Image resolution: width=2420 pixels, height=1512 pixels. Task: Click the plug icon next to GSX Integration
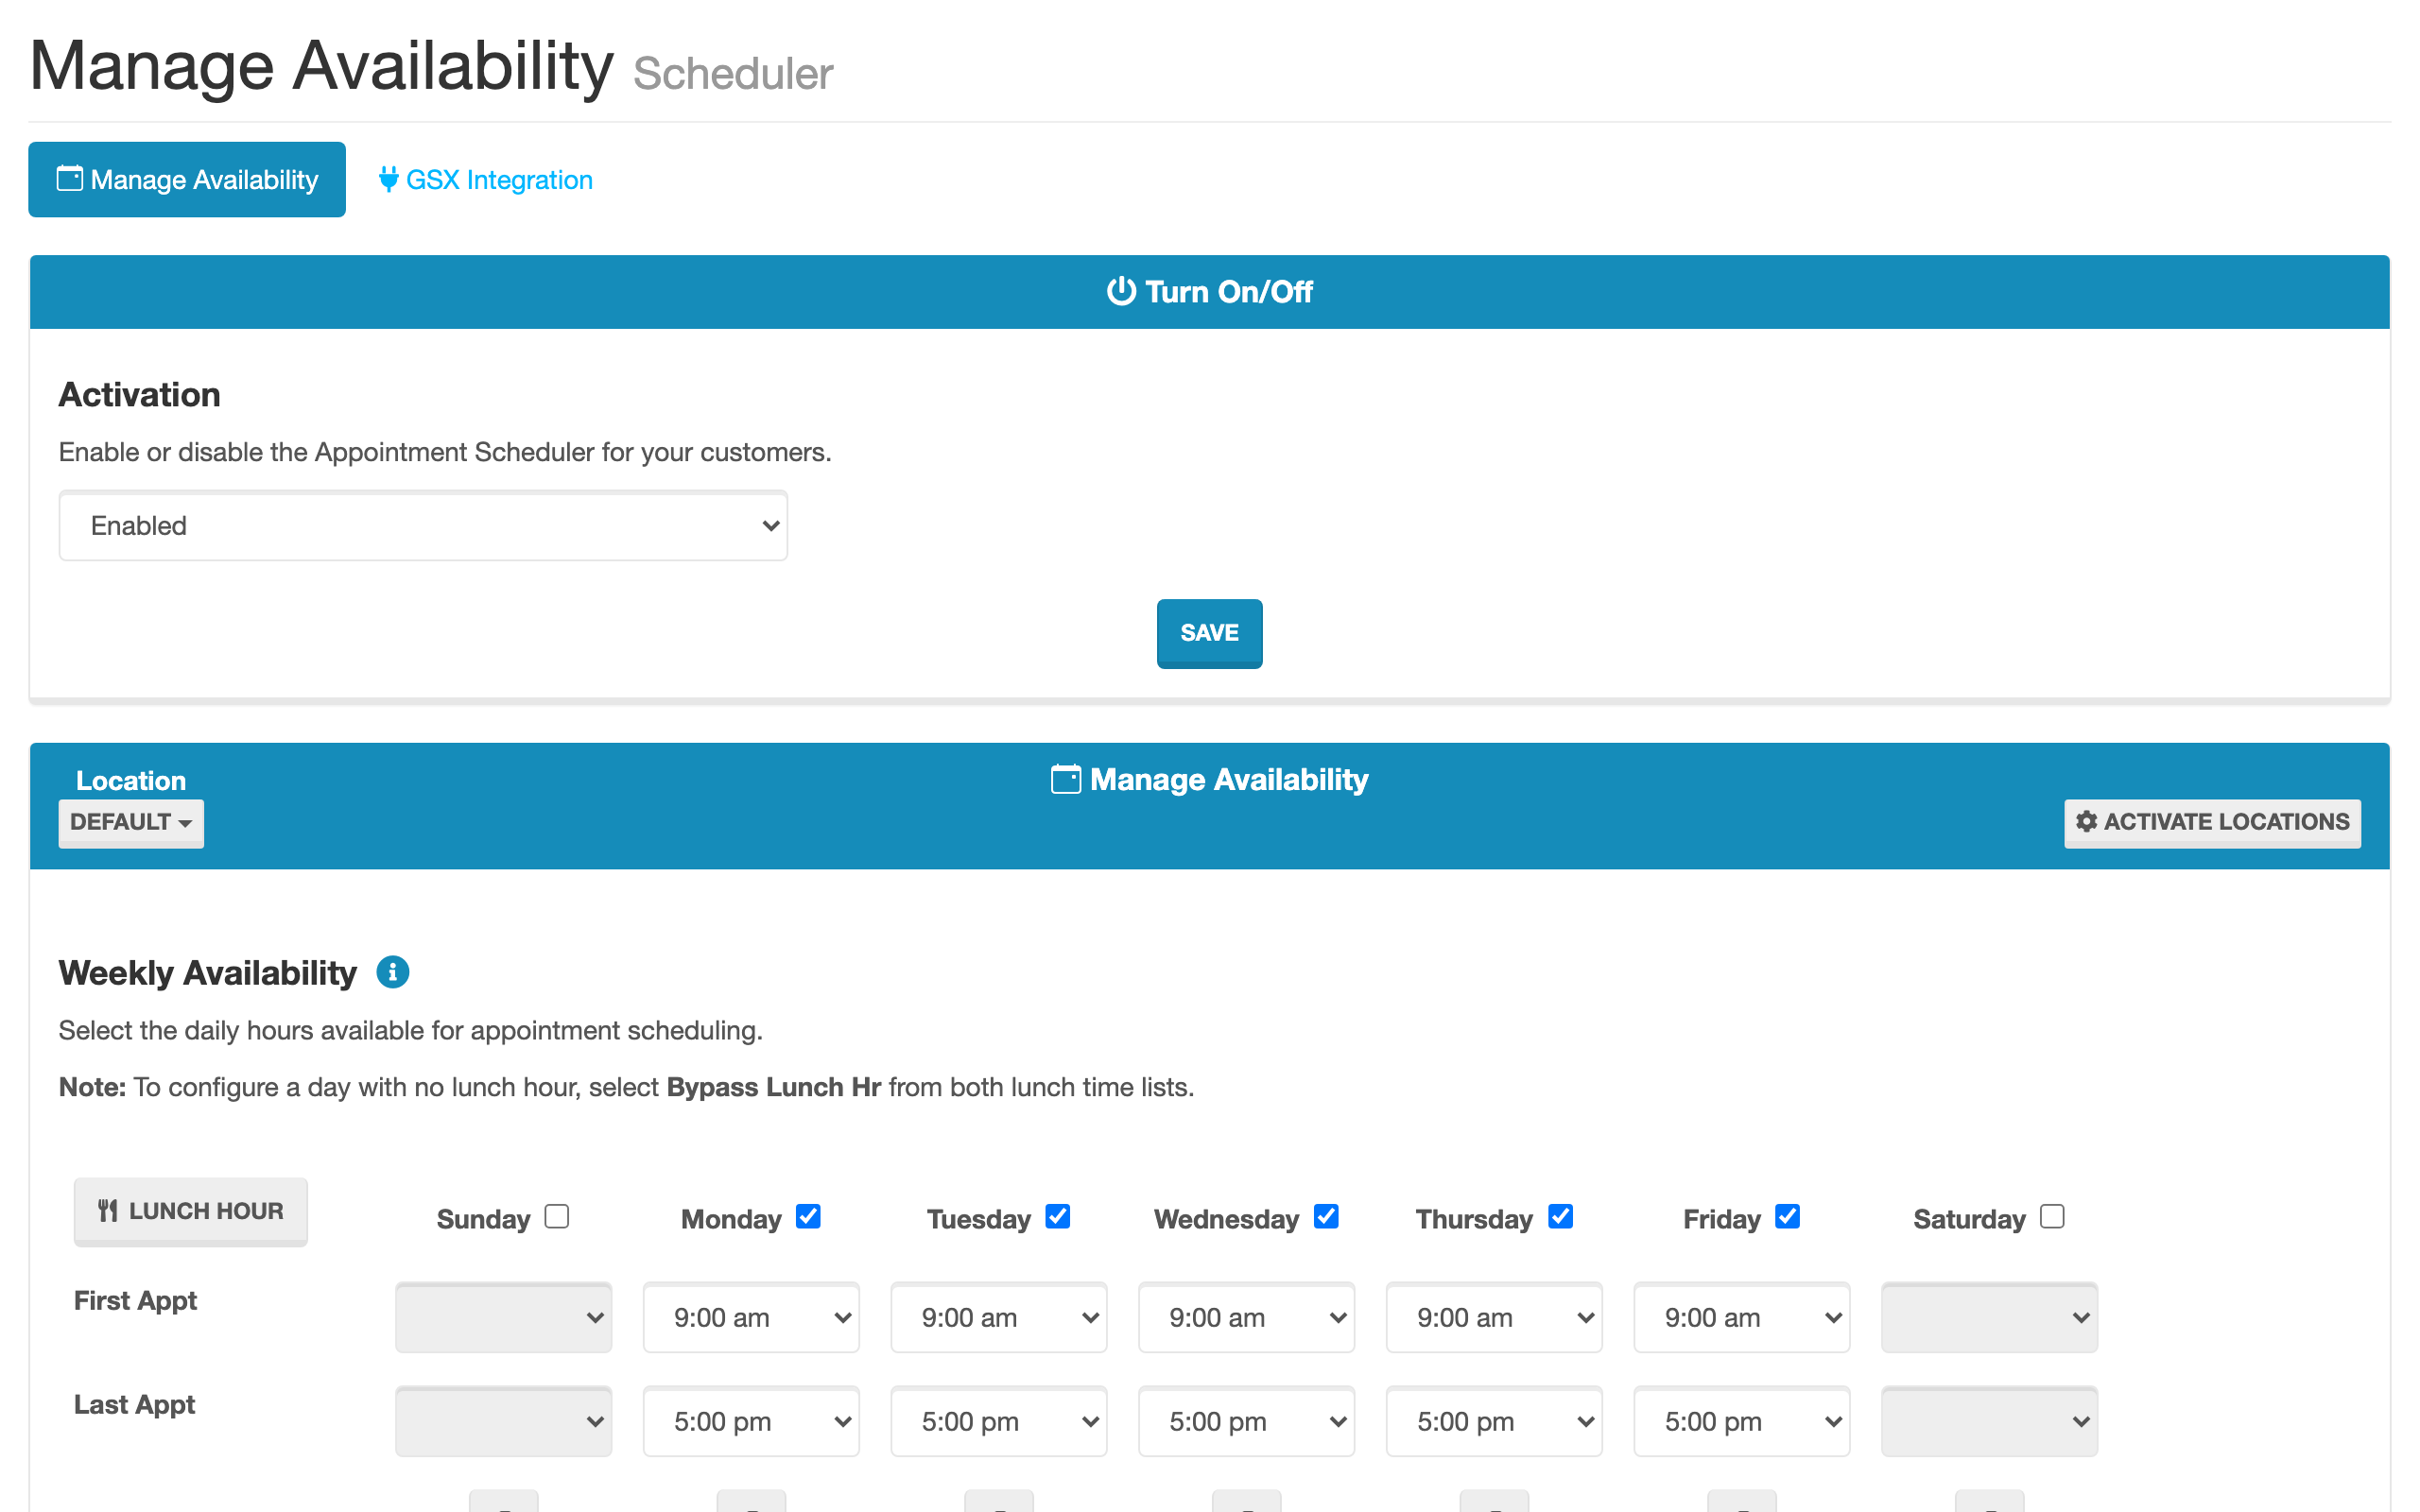(x=388, y=180)
